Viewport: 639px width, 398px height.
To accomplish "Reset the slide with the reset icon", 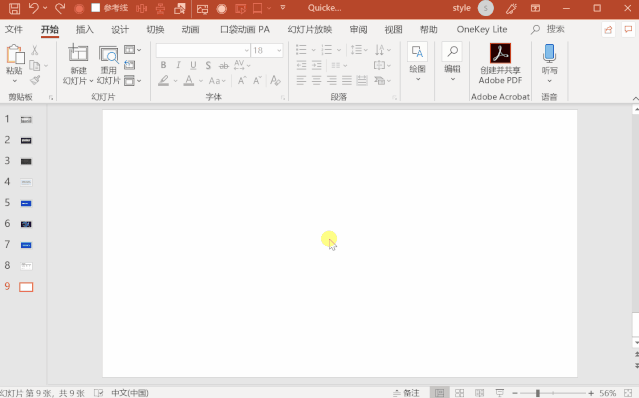I will 130,65.
